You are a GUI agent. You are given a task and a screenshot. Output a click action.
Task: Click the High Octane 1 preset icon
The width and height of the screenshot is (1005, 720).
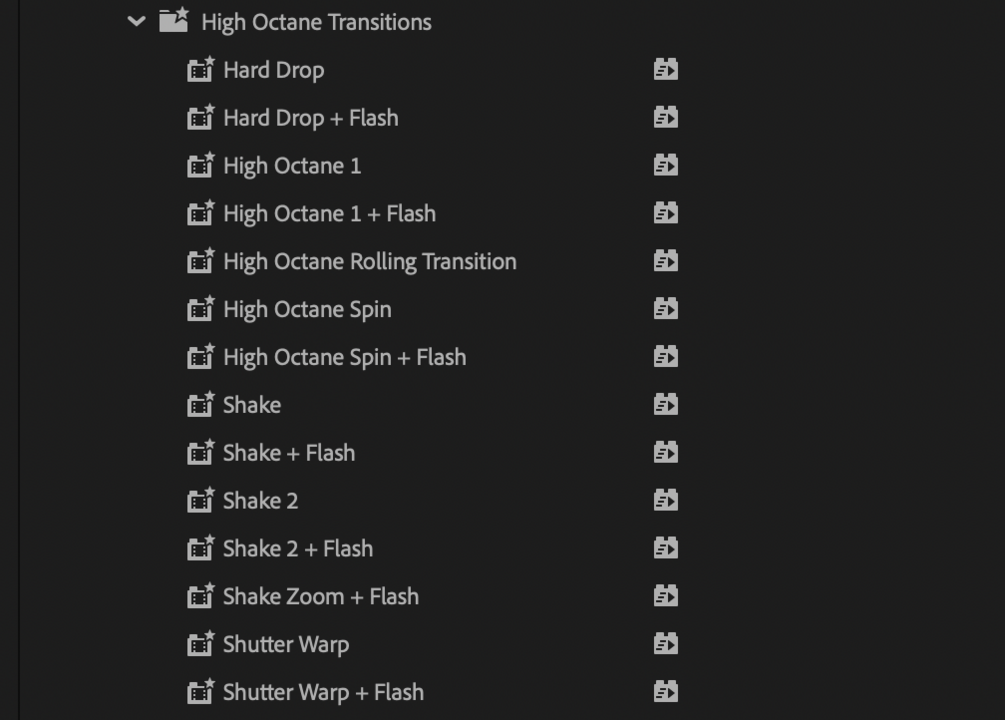click(x=201, y=166)
